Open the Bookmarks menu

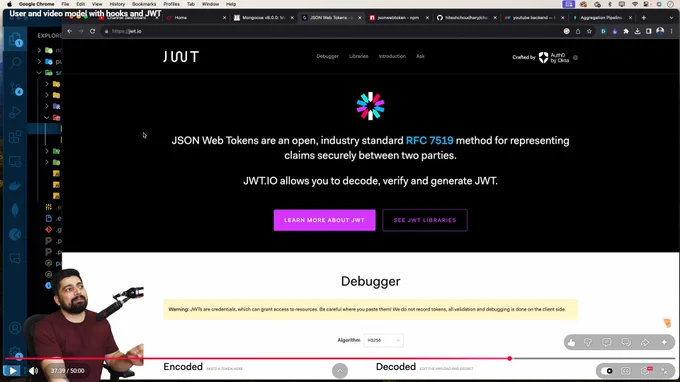tap(144, 4)
